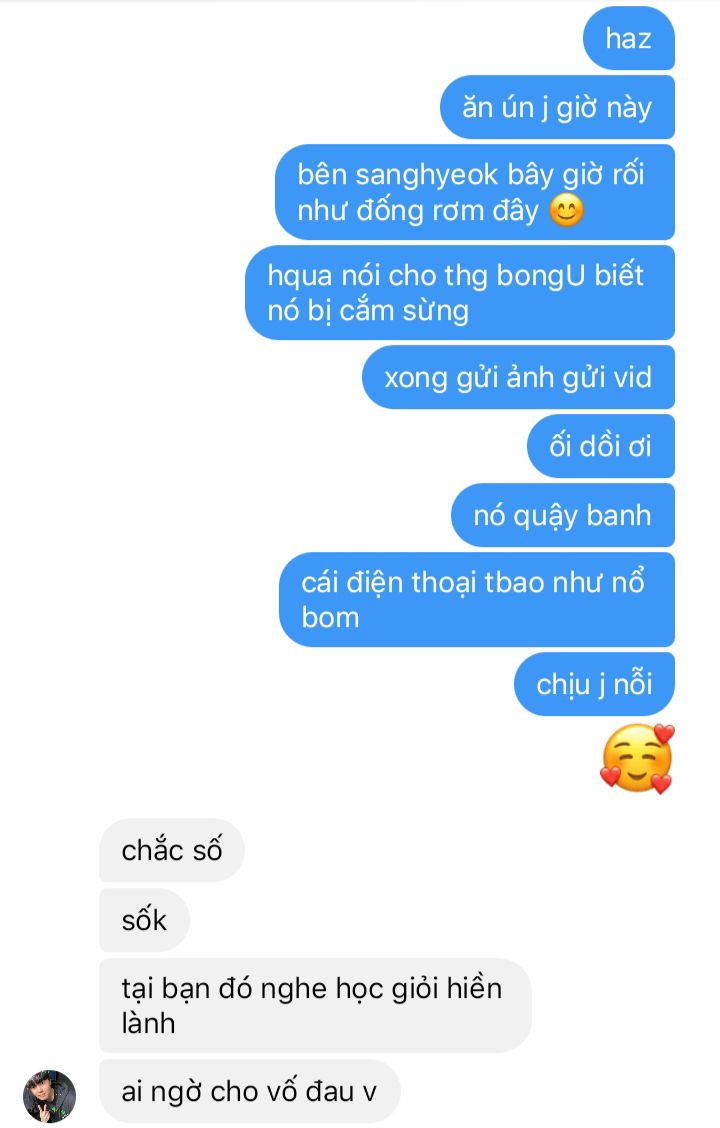Tap the smiling hearts emoji sticker
The height and width of the screenshot is (1128, 720).
point(637,759)
